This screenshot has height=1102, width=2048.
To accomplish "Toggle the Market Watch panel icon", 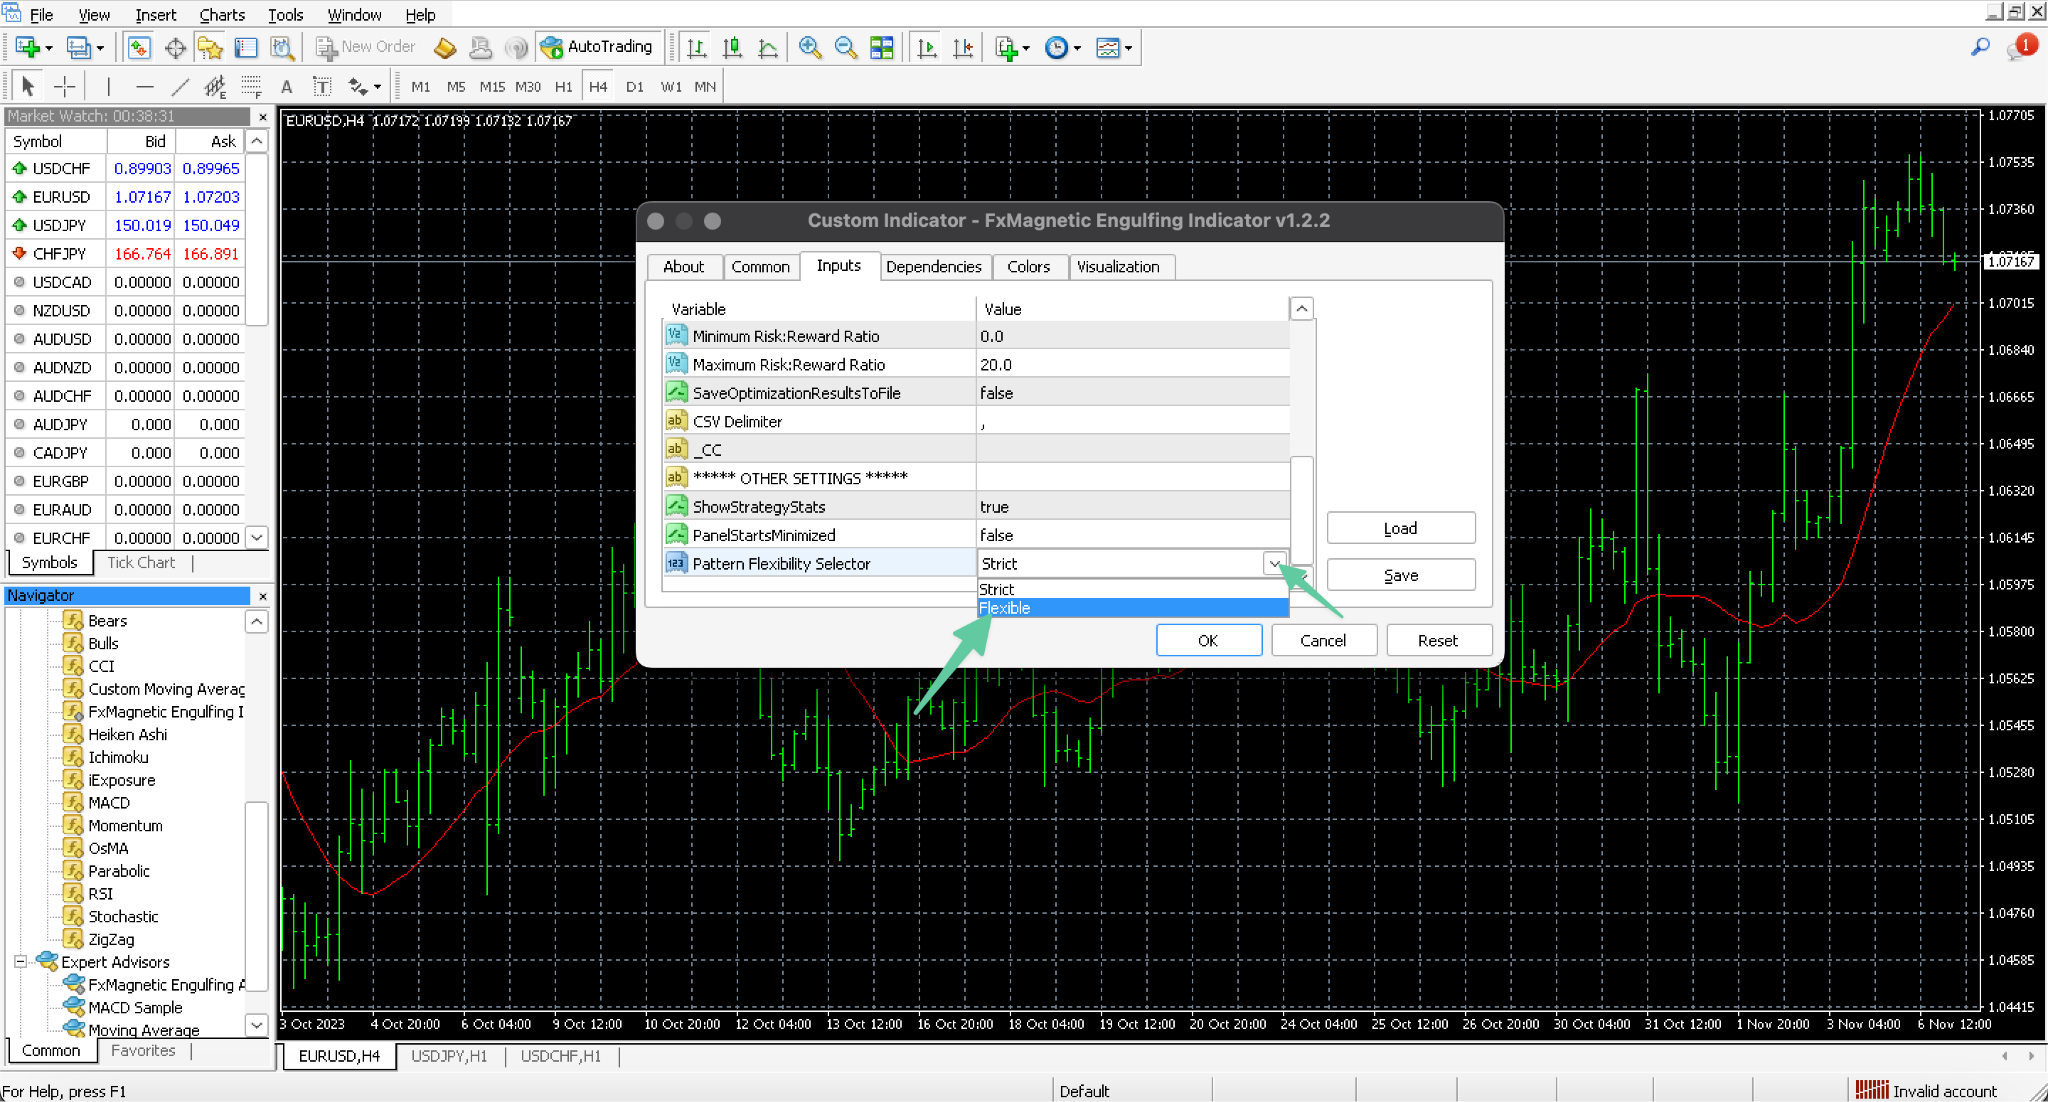I will pos(139,47).
